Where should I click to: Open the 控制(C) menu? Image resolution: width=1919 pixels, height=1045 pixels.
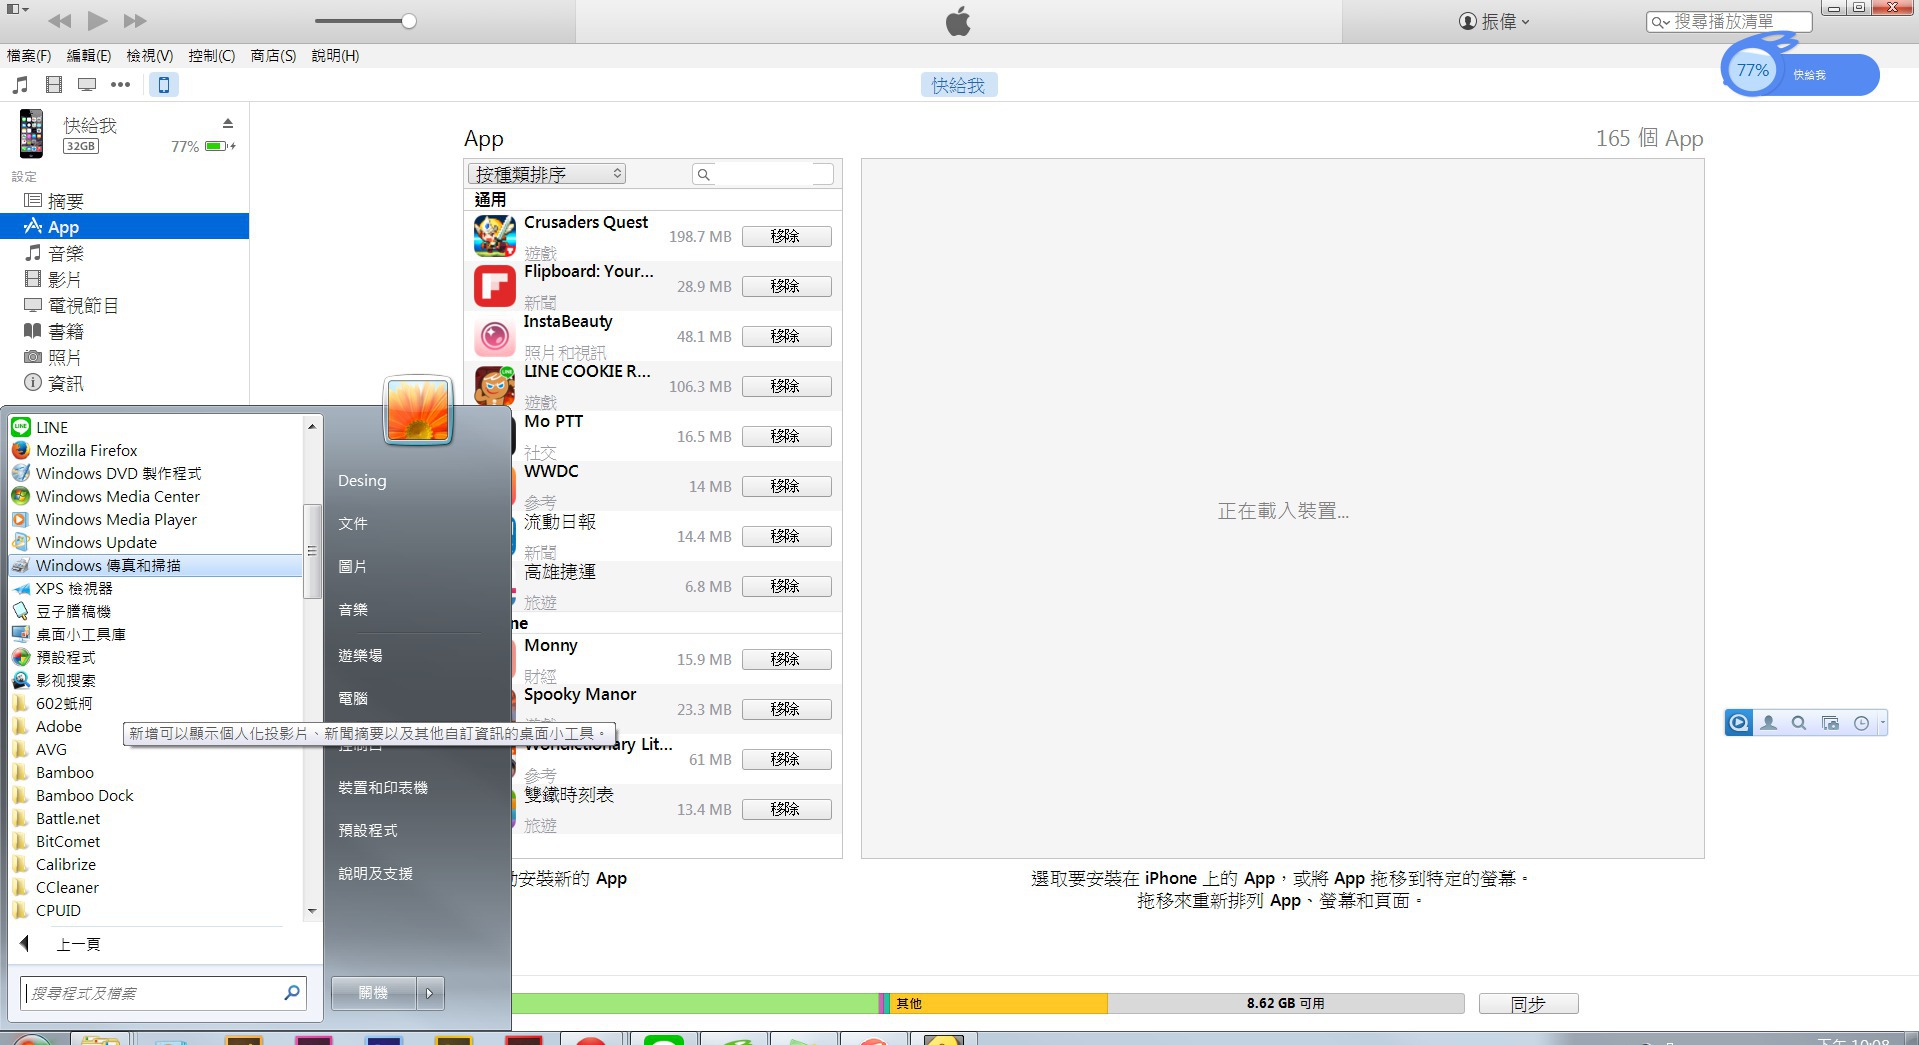[212, 56]
